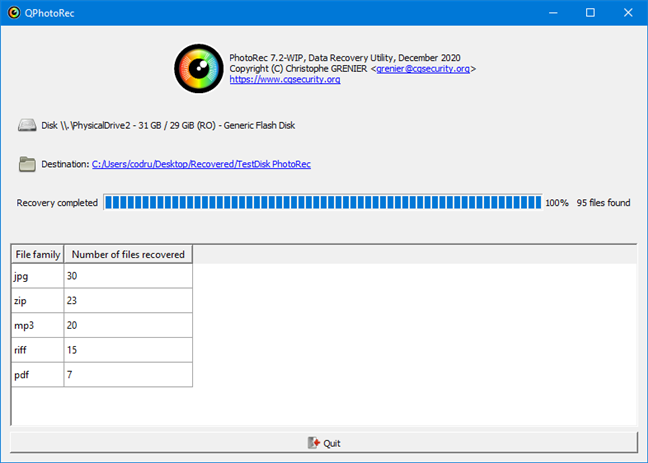Open the Recovered/TestDisk PhotoRec destination path
Image resolution: width=648 pixels, height=463 pixels.
[200, 163]
